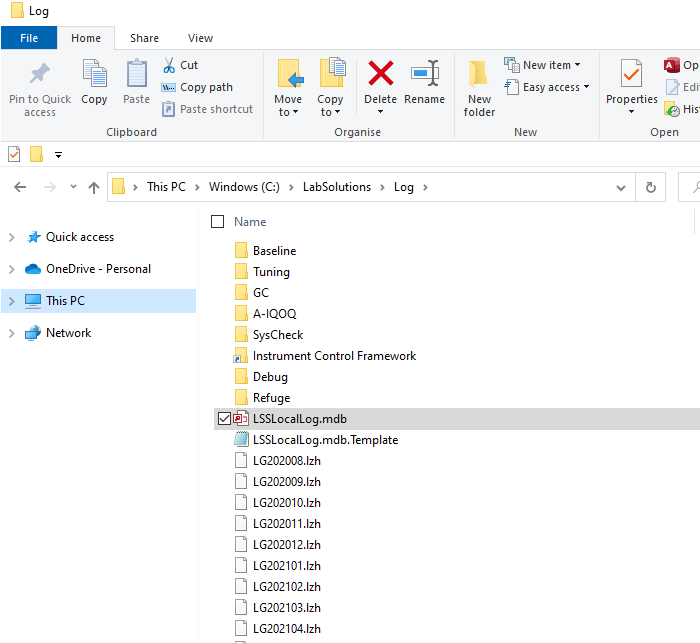
Task: Expand This PC tree node
Action: (x=12, y=301)
